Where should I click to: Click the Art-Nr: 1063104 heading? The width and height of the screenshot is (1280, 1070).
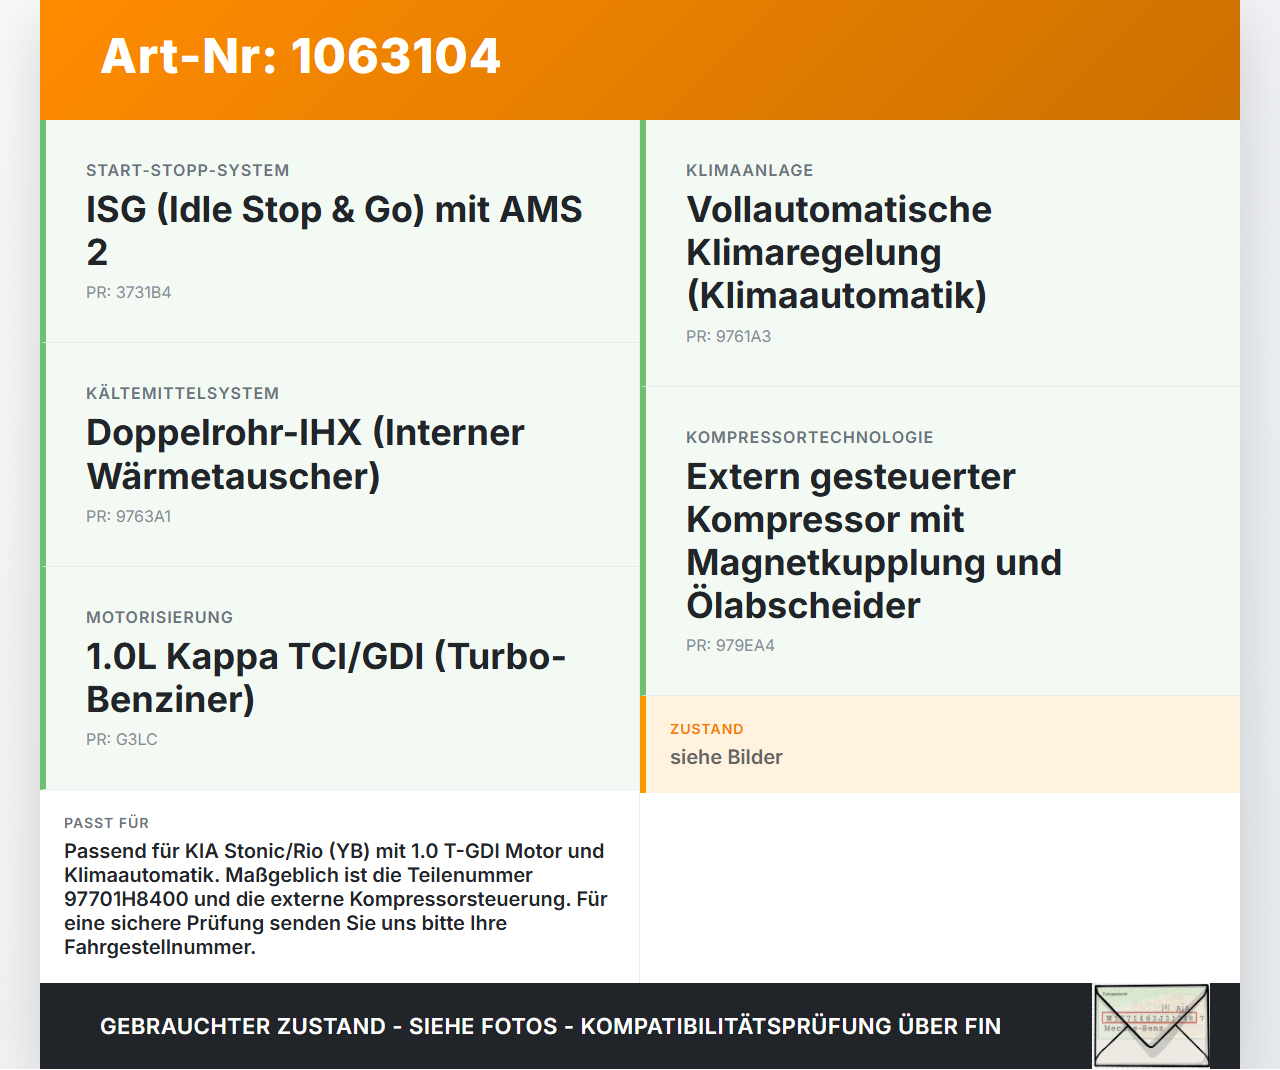[x=300, y=56]
